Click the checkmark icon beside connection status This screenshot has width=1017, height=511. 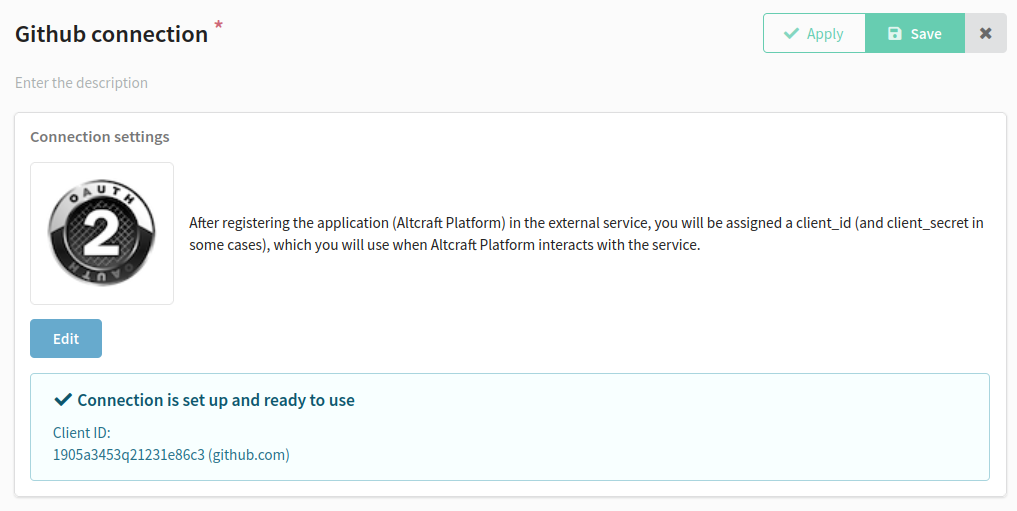63,399
